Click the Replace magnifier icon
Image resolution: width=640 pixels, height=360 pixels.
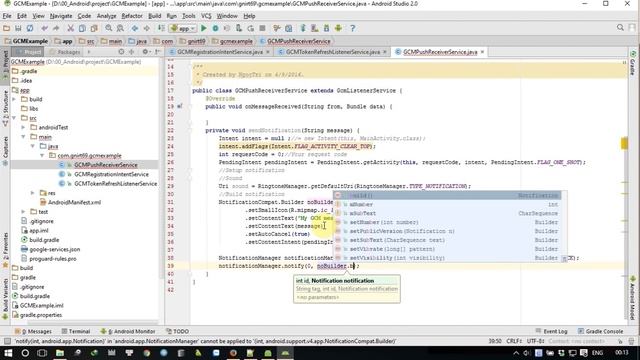(120, 28)
